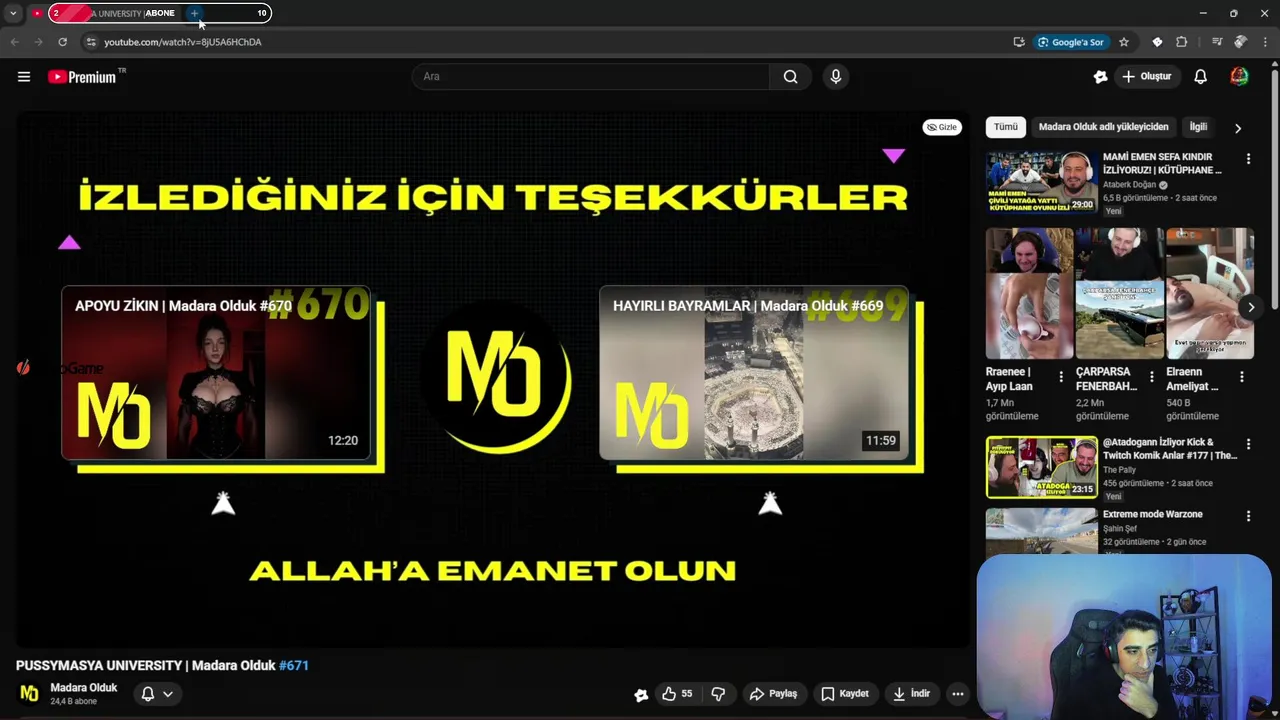Open Atadogann İzliyor Kick & Twitch thumbnail
The height and width of the screenshot is (720, 1280).
[x=1041, y=467]
